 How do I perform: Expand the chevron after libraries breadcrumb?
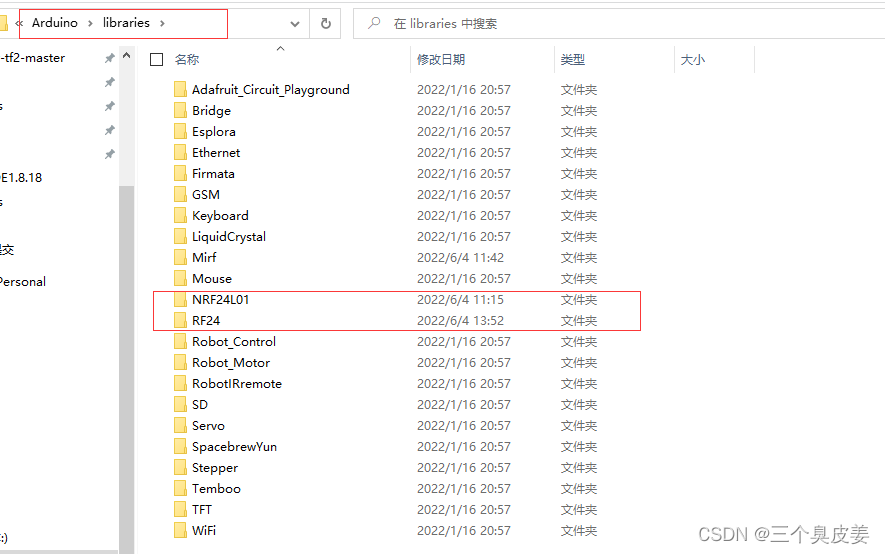163,23
